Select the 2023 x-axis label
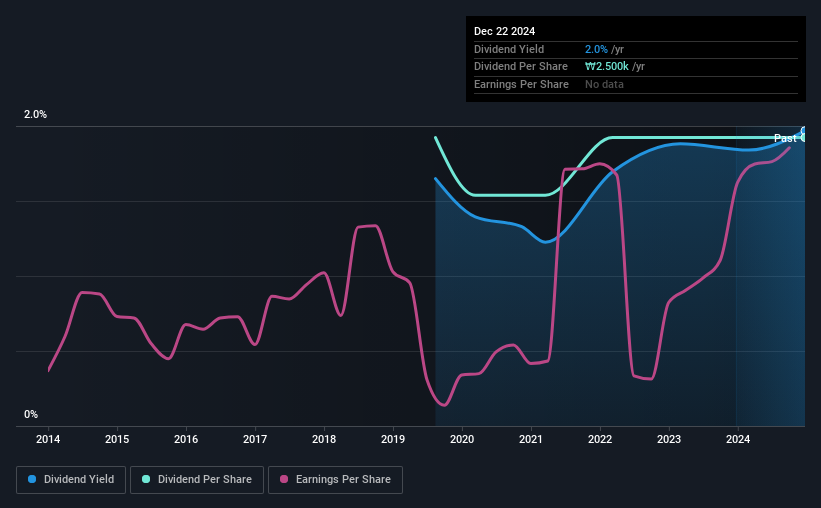This screenshot has height=508, width=821. point(669,439)
